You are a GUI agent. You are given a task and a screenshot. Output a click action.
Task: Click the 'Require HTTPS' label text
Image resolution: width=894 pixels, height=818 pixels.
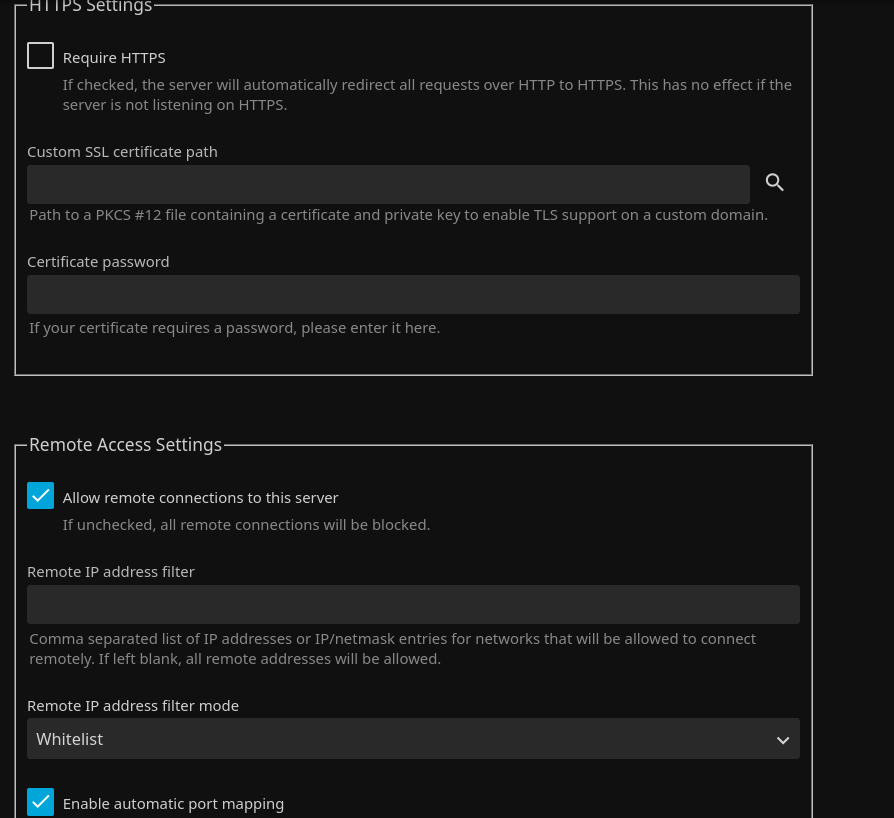coord(114,58)
